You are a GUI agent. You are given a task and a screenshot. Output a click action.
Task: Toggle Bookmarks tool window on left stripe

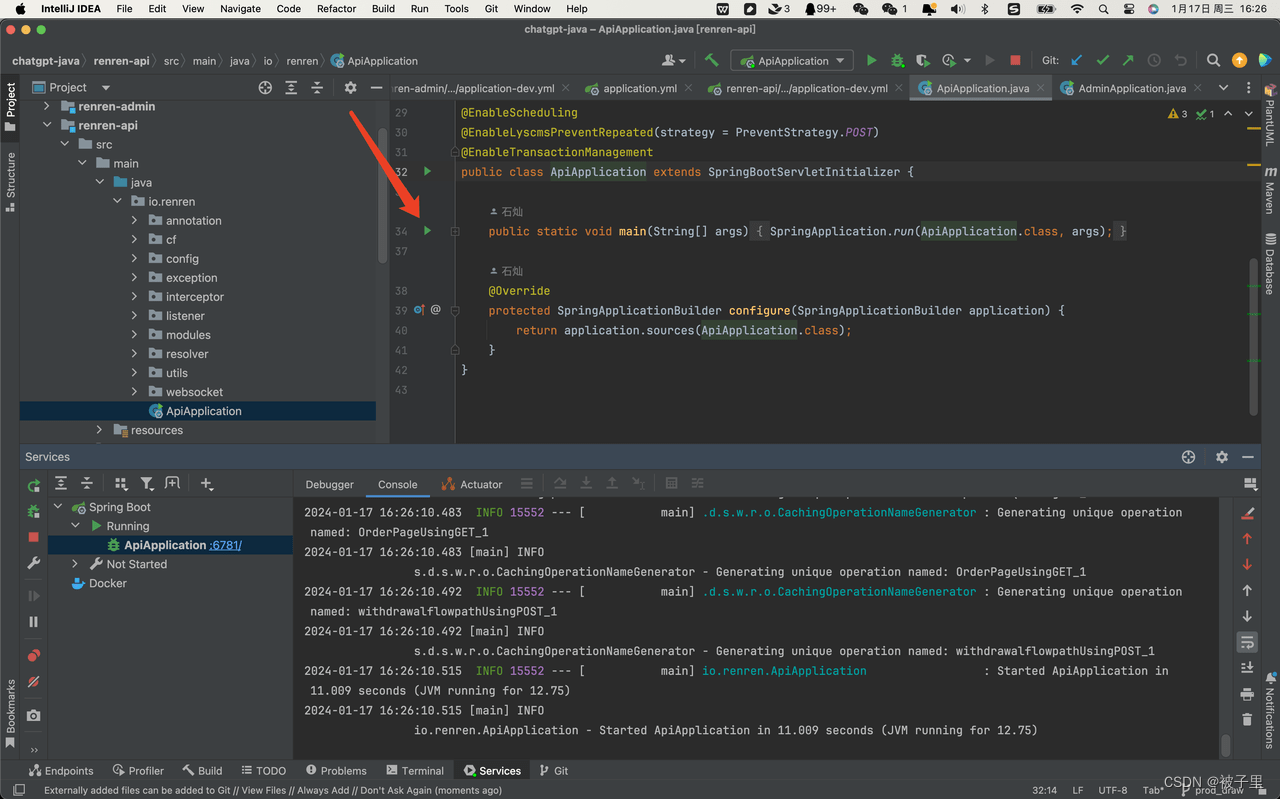click(x=11, y=714)
